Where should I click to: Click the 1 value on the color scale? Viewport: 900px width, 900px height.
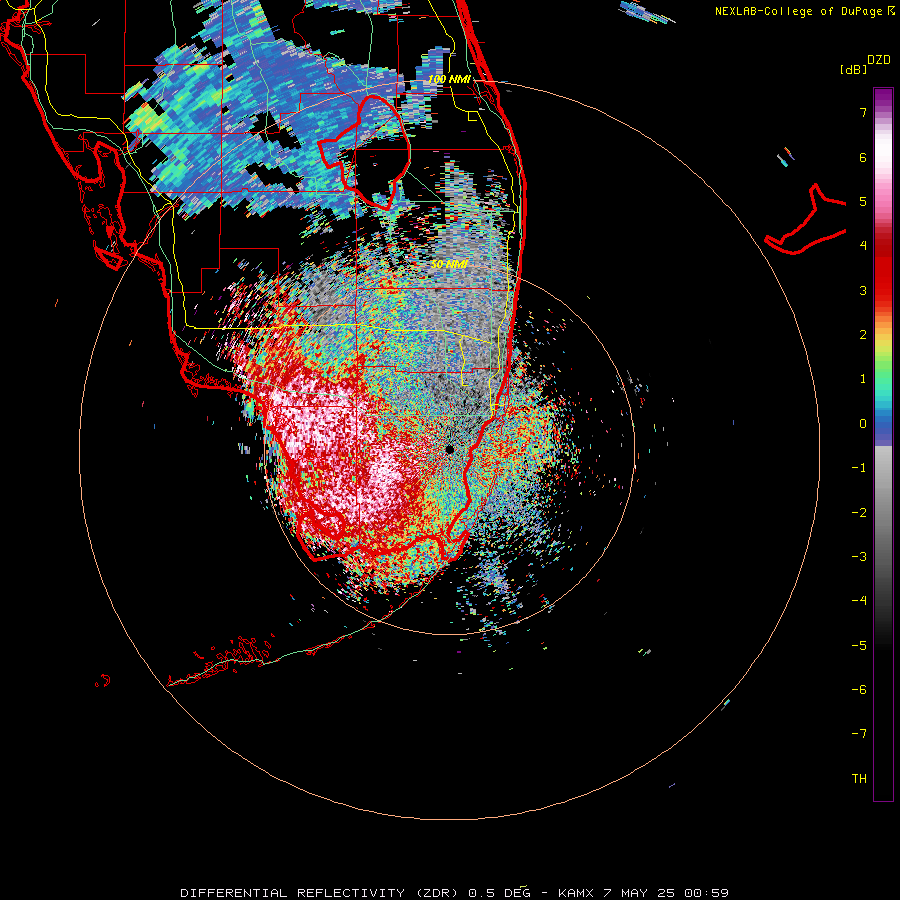coord(863,379)
